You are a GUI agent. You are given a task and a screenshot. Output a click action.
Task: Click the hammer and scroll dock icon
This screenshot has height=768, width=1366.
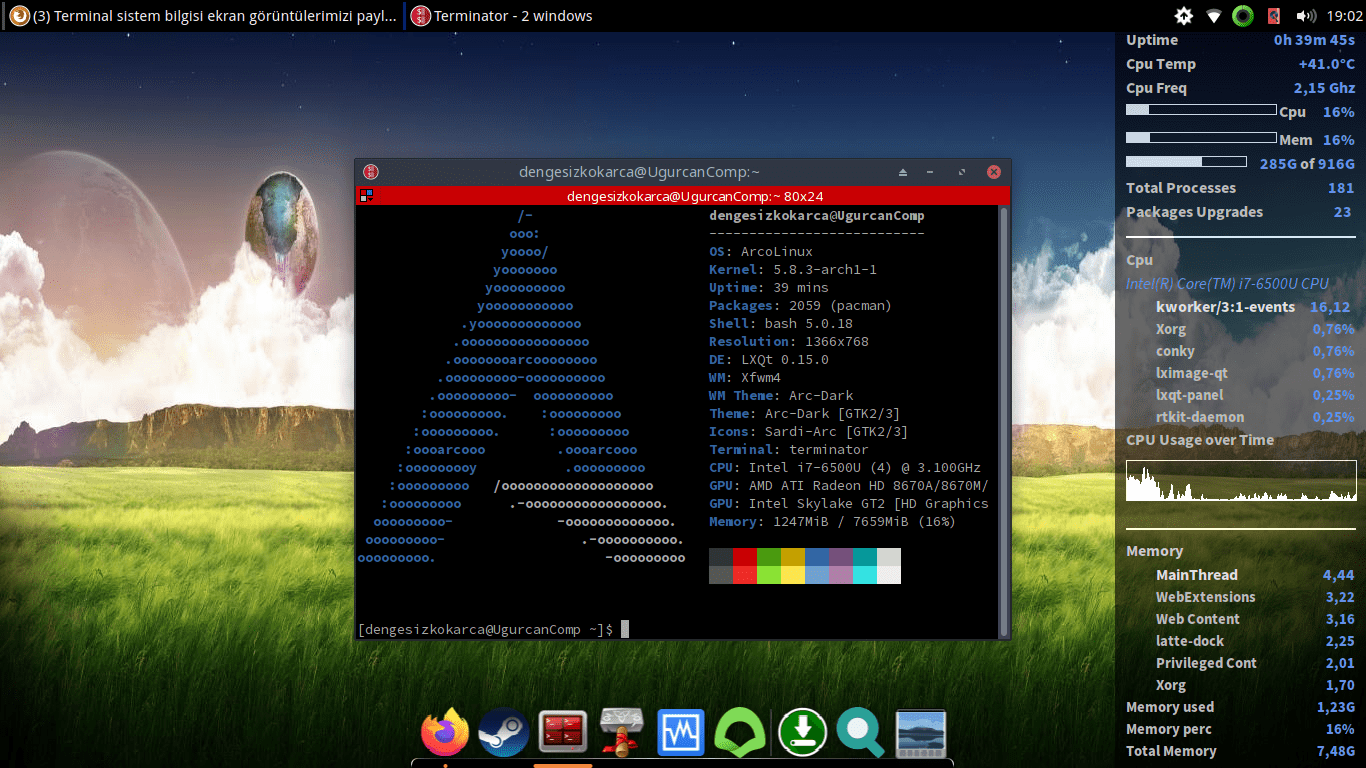(621, 733)
